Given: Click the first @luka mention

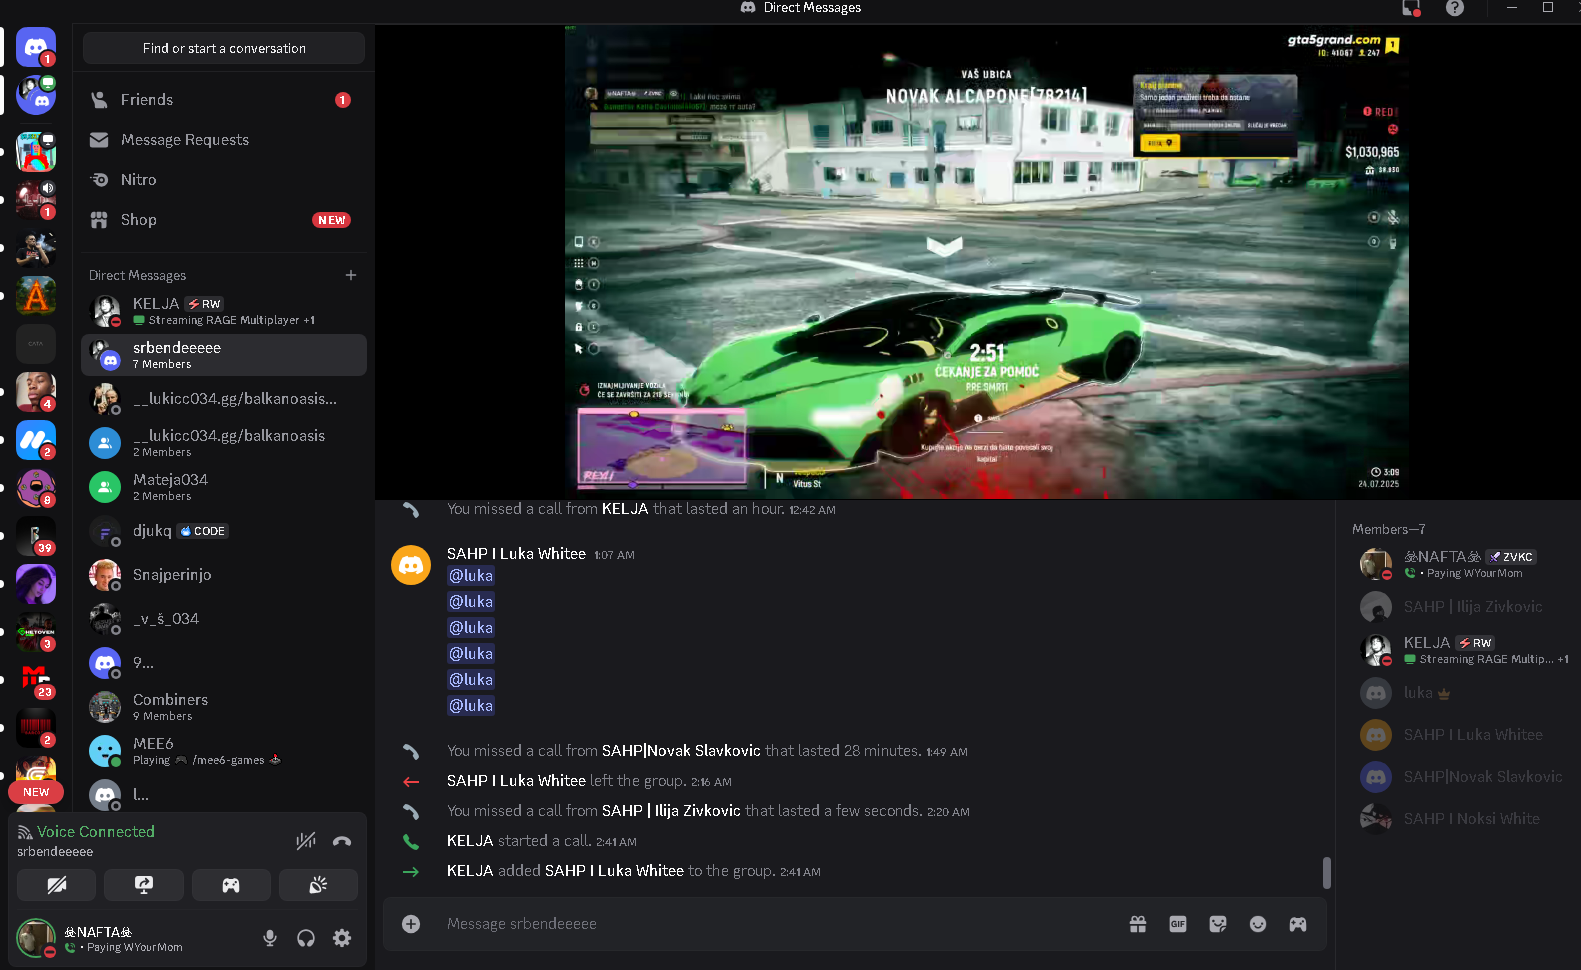Looking at the screenshot, I should (x=471, y=576).
